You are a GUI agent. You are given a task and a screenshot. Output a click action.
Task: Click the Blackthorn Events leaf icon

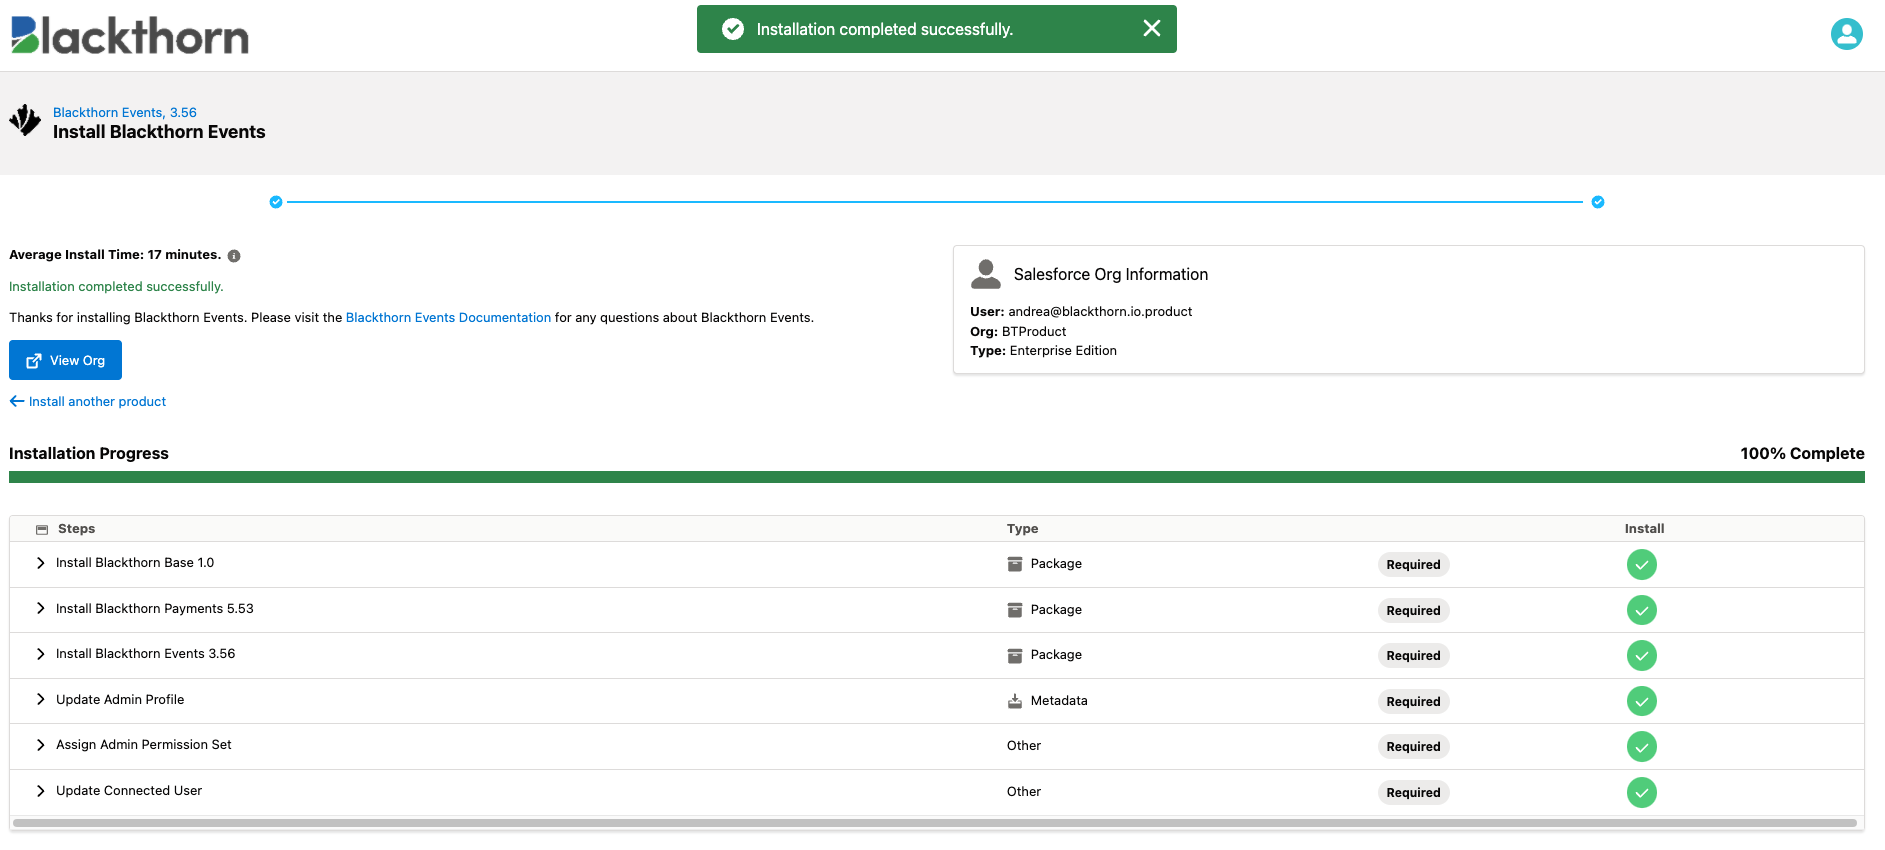click(25, 120)
